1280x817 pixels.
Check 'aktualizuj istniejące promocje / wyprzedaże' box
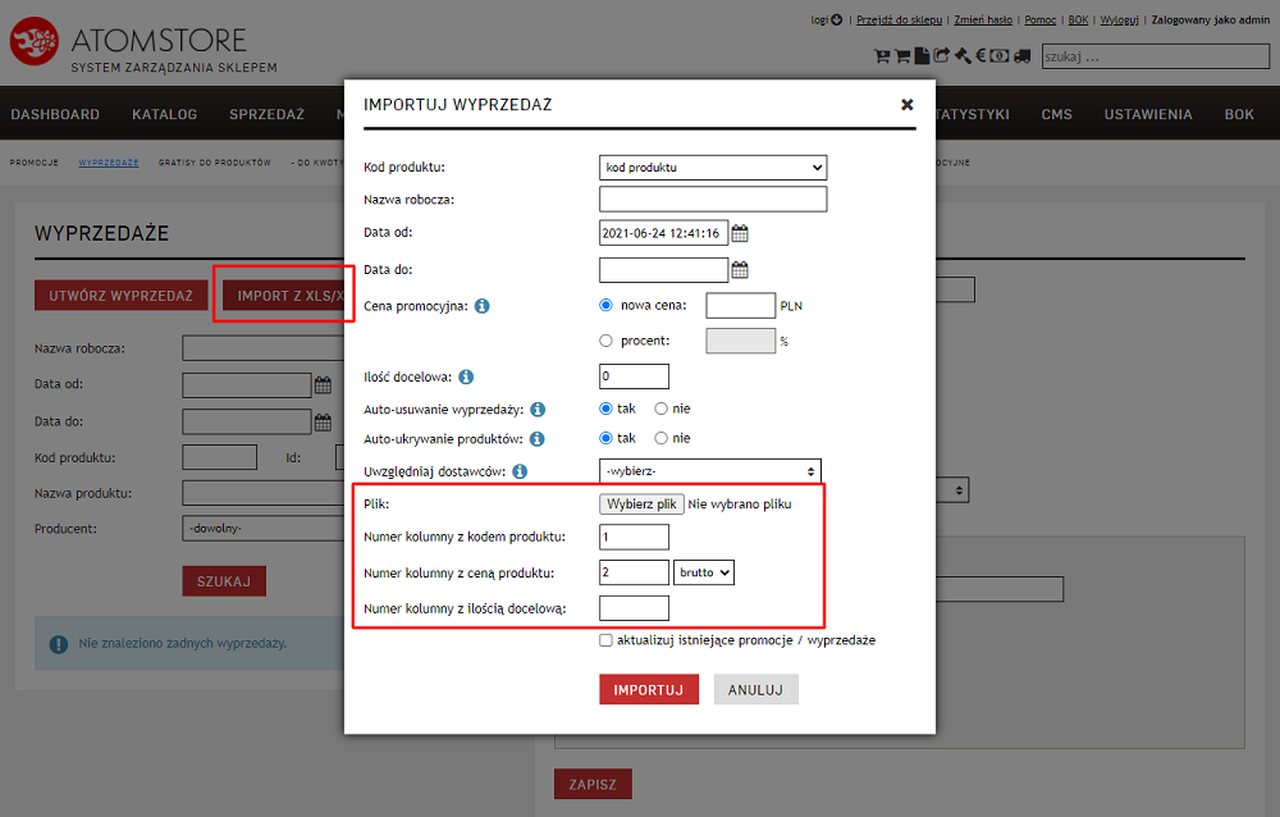click(606, 640)
